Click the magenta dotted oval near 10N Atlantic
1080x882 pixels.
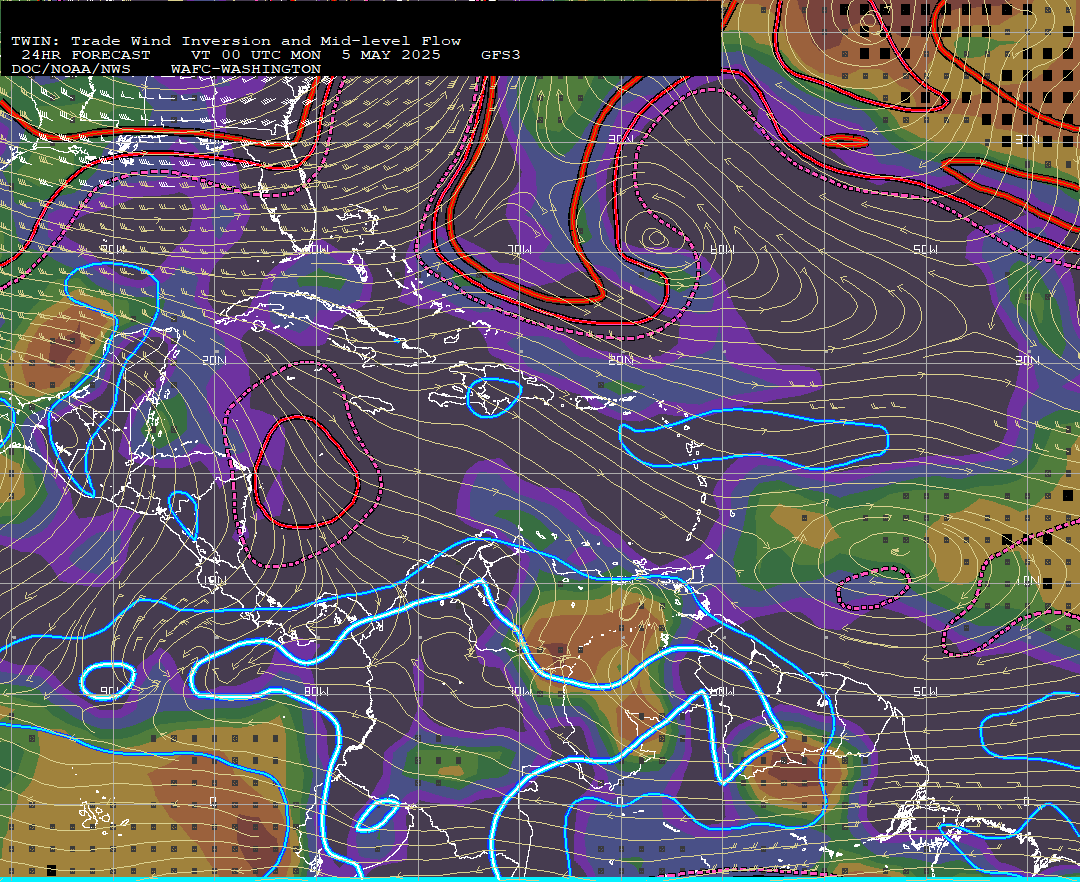(873, 589)
